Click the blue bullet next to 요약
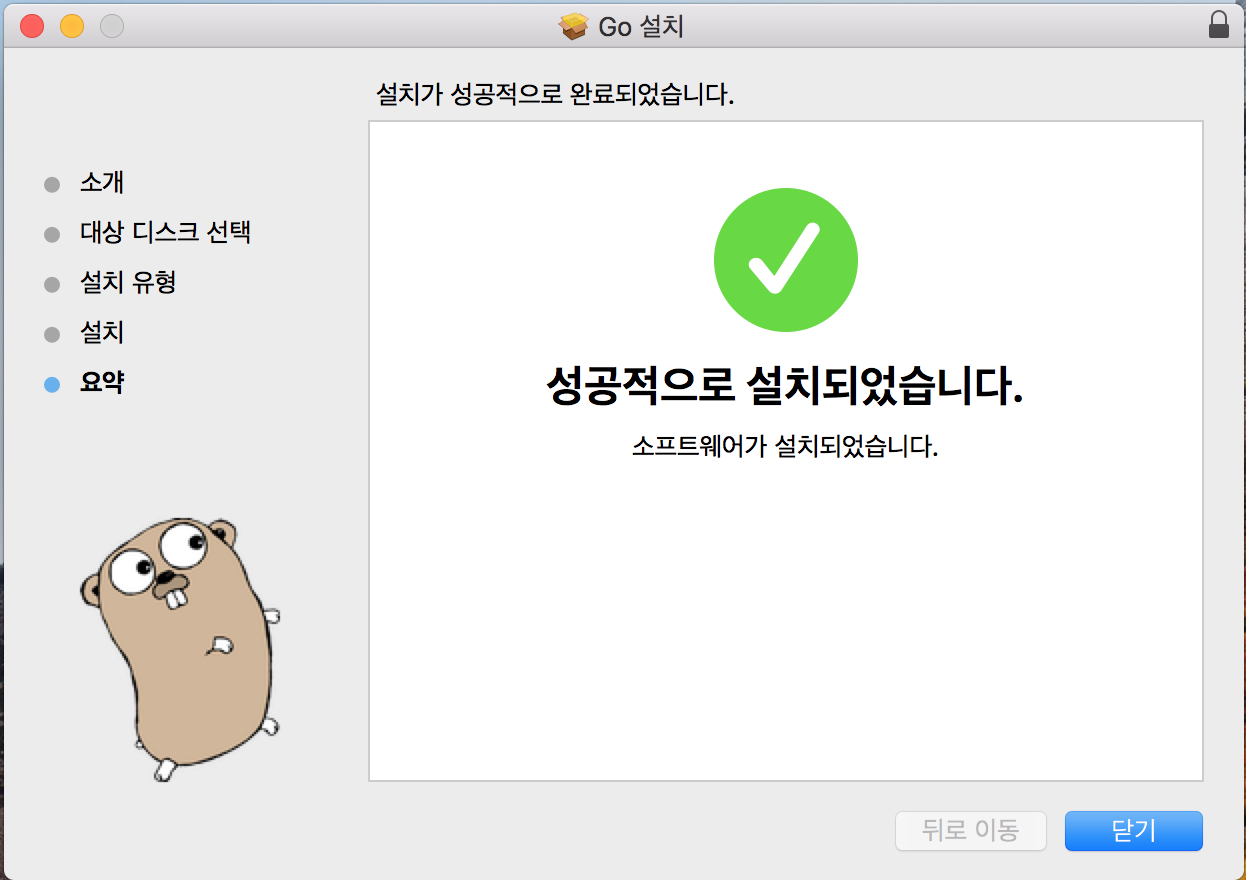Screen dimensions: 1246x880 [x=52, y=384]
